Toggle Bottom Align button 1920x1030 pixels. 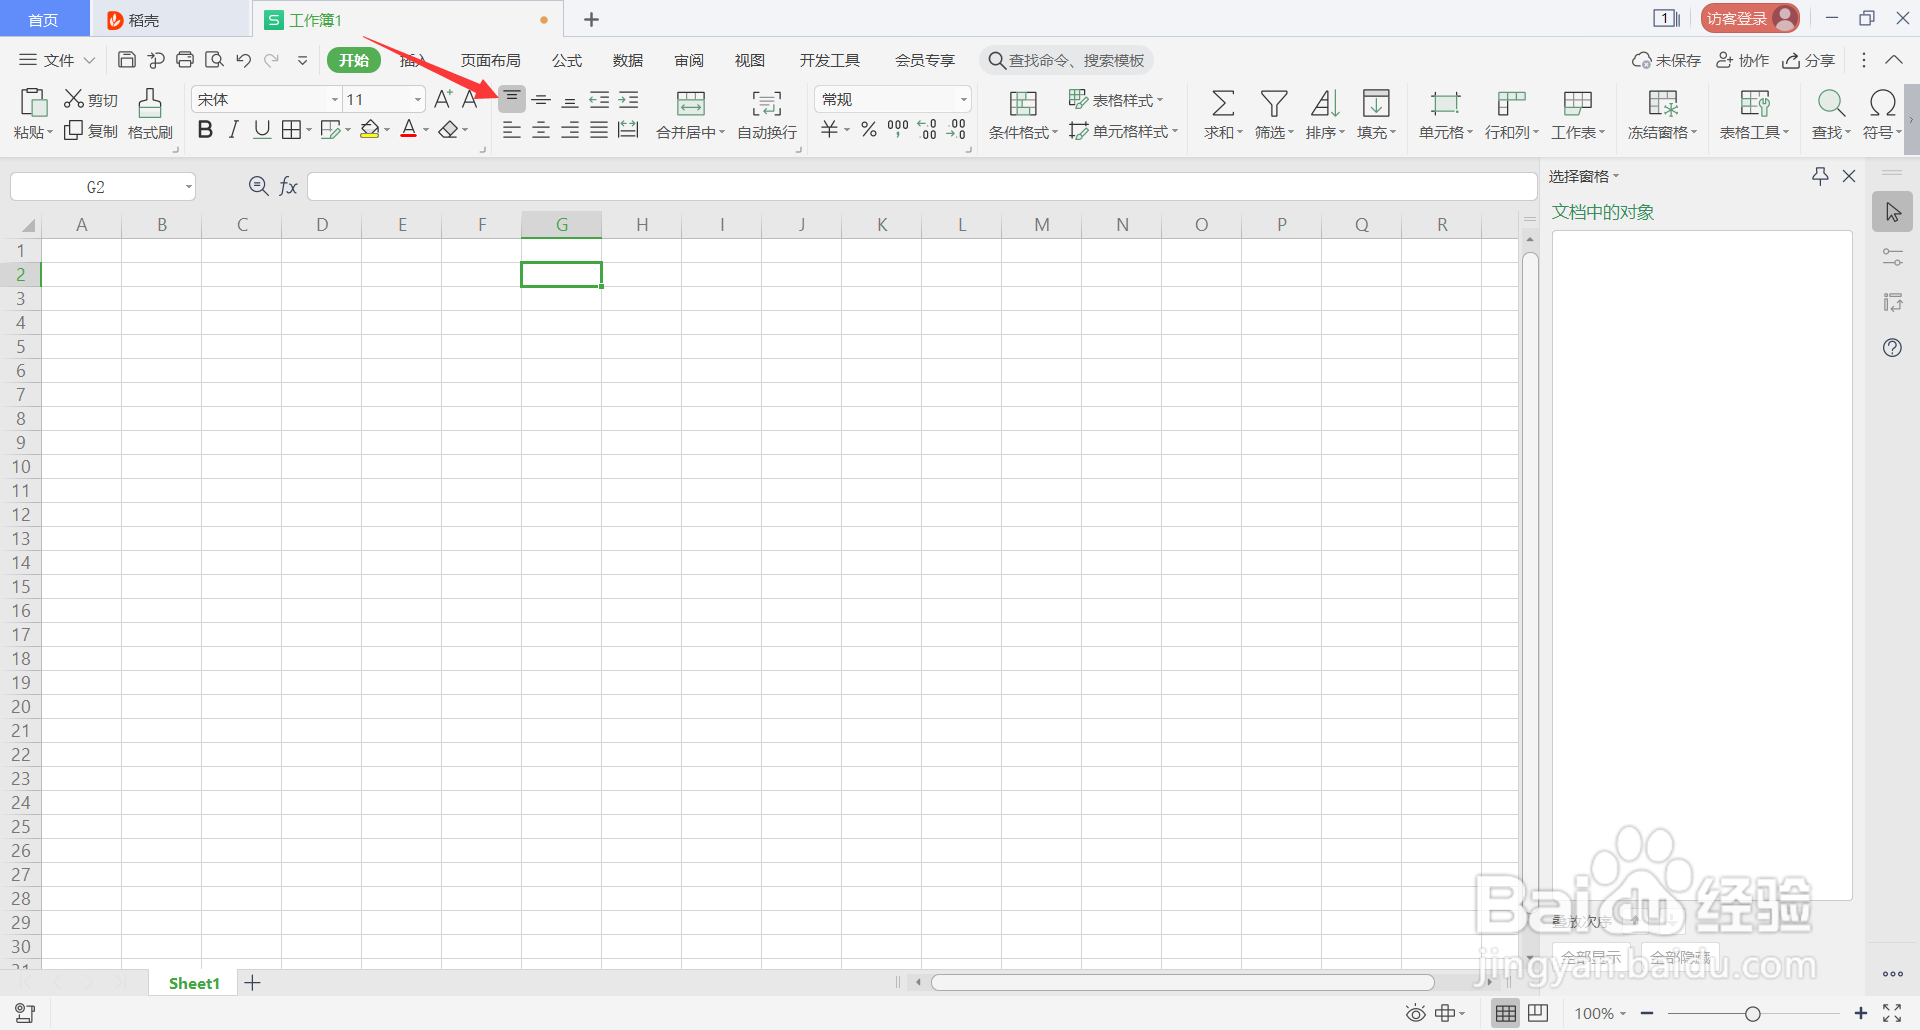[x=570, y=100]
